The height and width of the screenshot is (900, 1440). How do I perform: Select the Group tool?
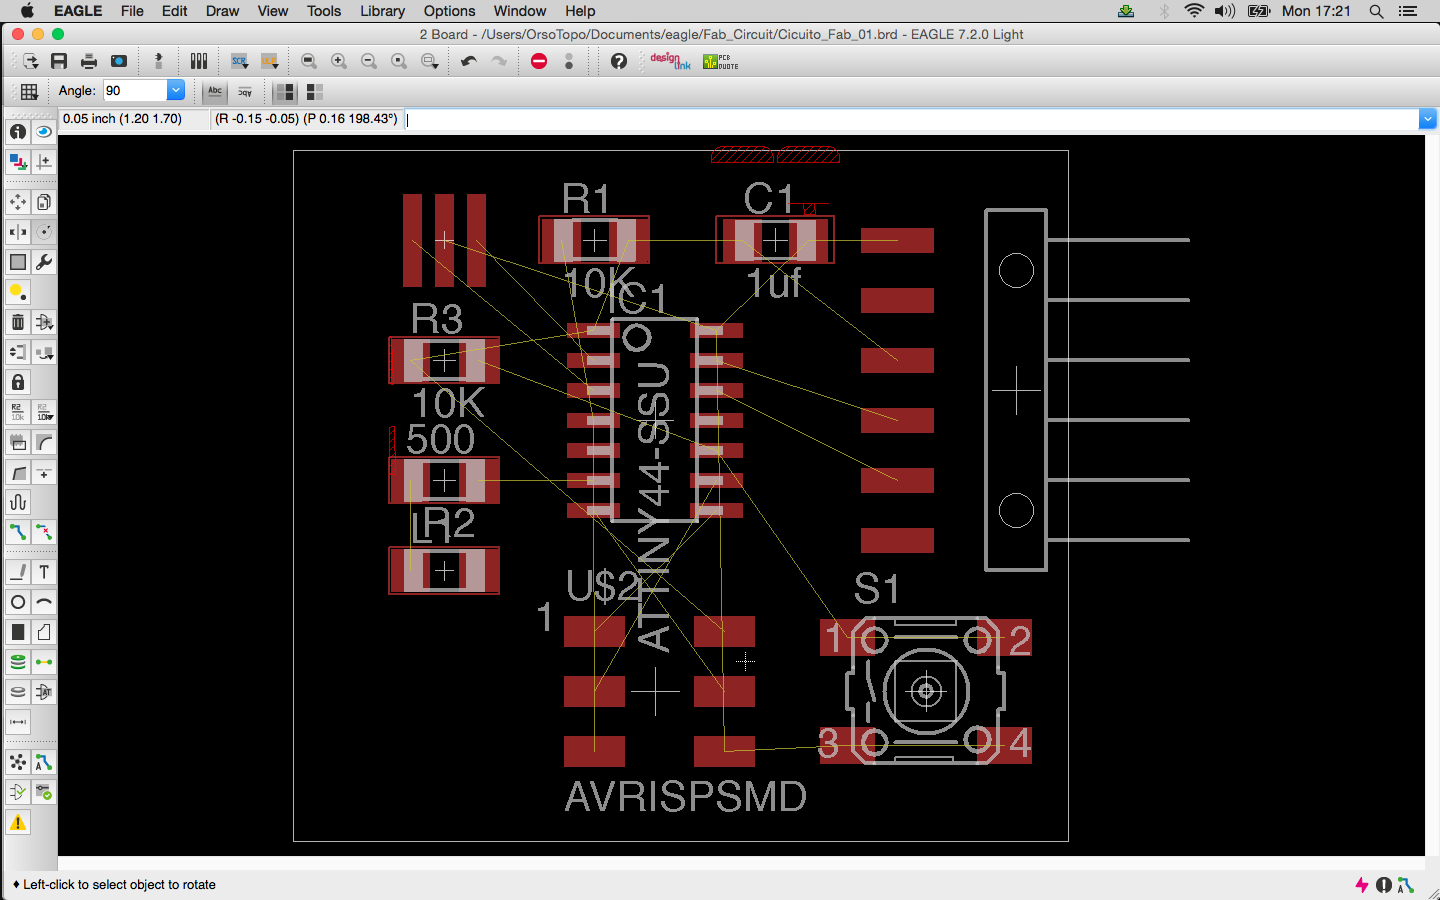click(x=18, y=262)
